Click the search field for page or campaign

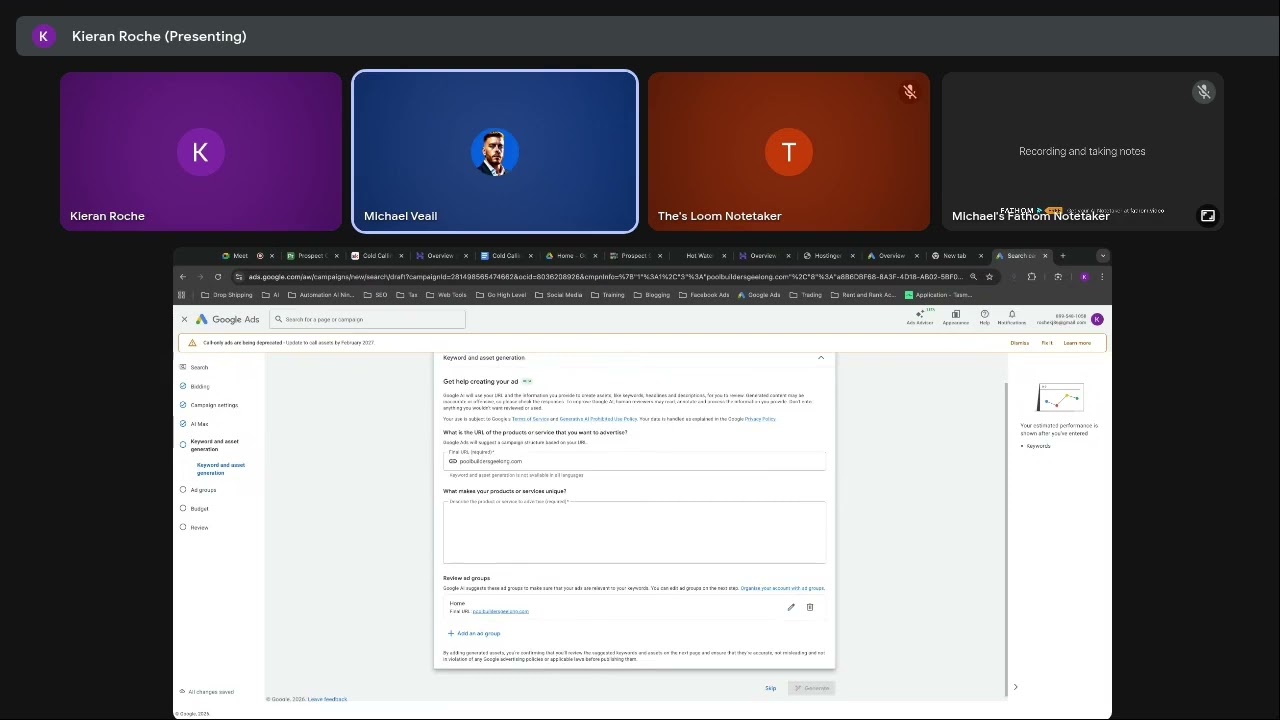(x=367, y=319)
